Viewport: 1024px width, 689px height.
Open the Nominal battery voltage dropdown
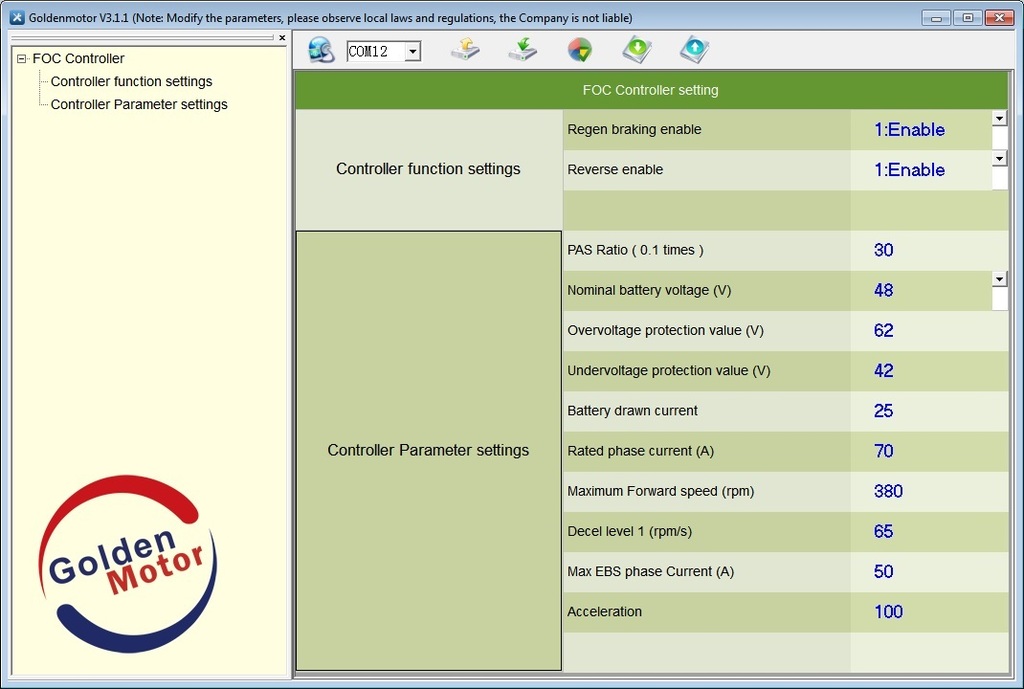999,278
